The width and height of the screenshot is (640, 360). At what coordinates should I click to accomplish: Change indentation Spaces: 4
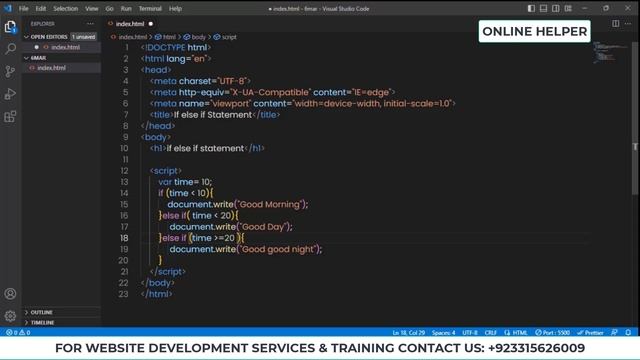point(443,333)
